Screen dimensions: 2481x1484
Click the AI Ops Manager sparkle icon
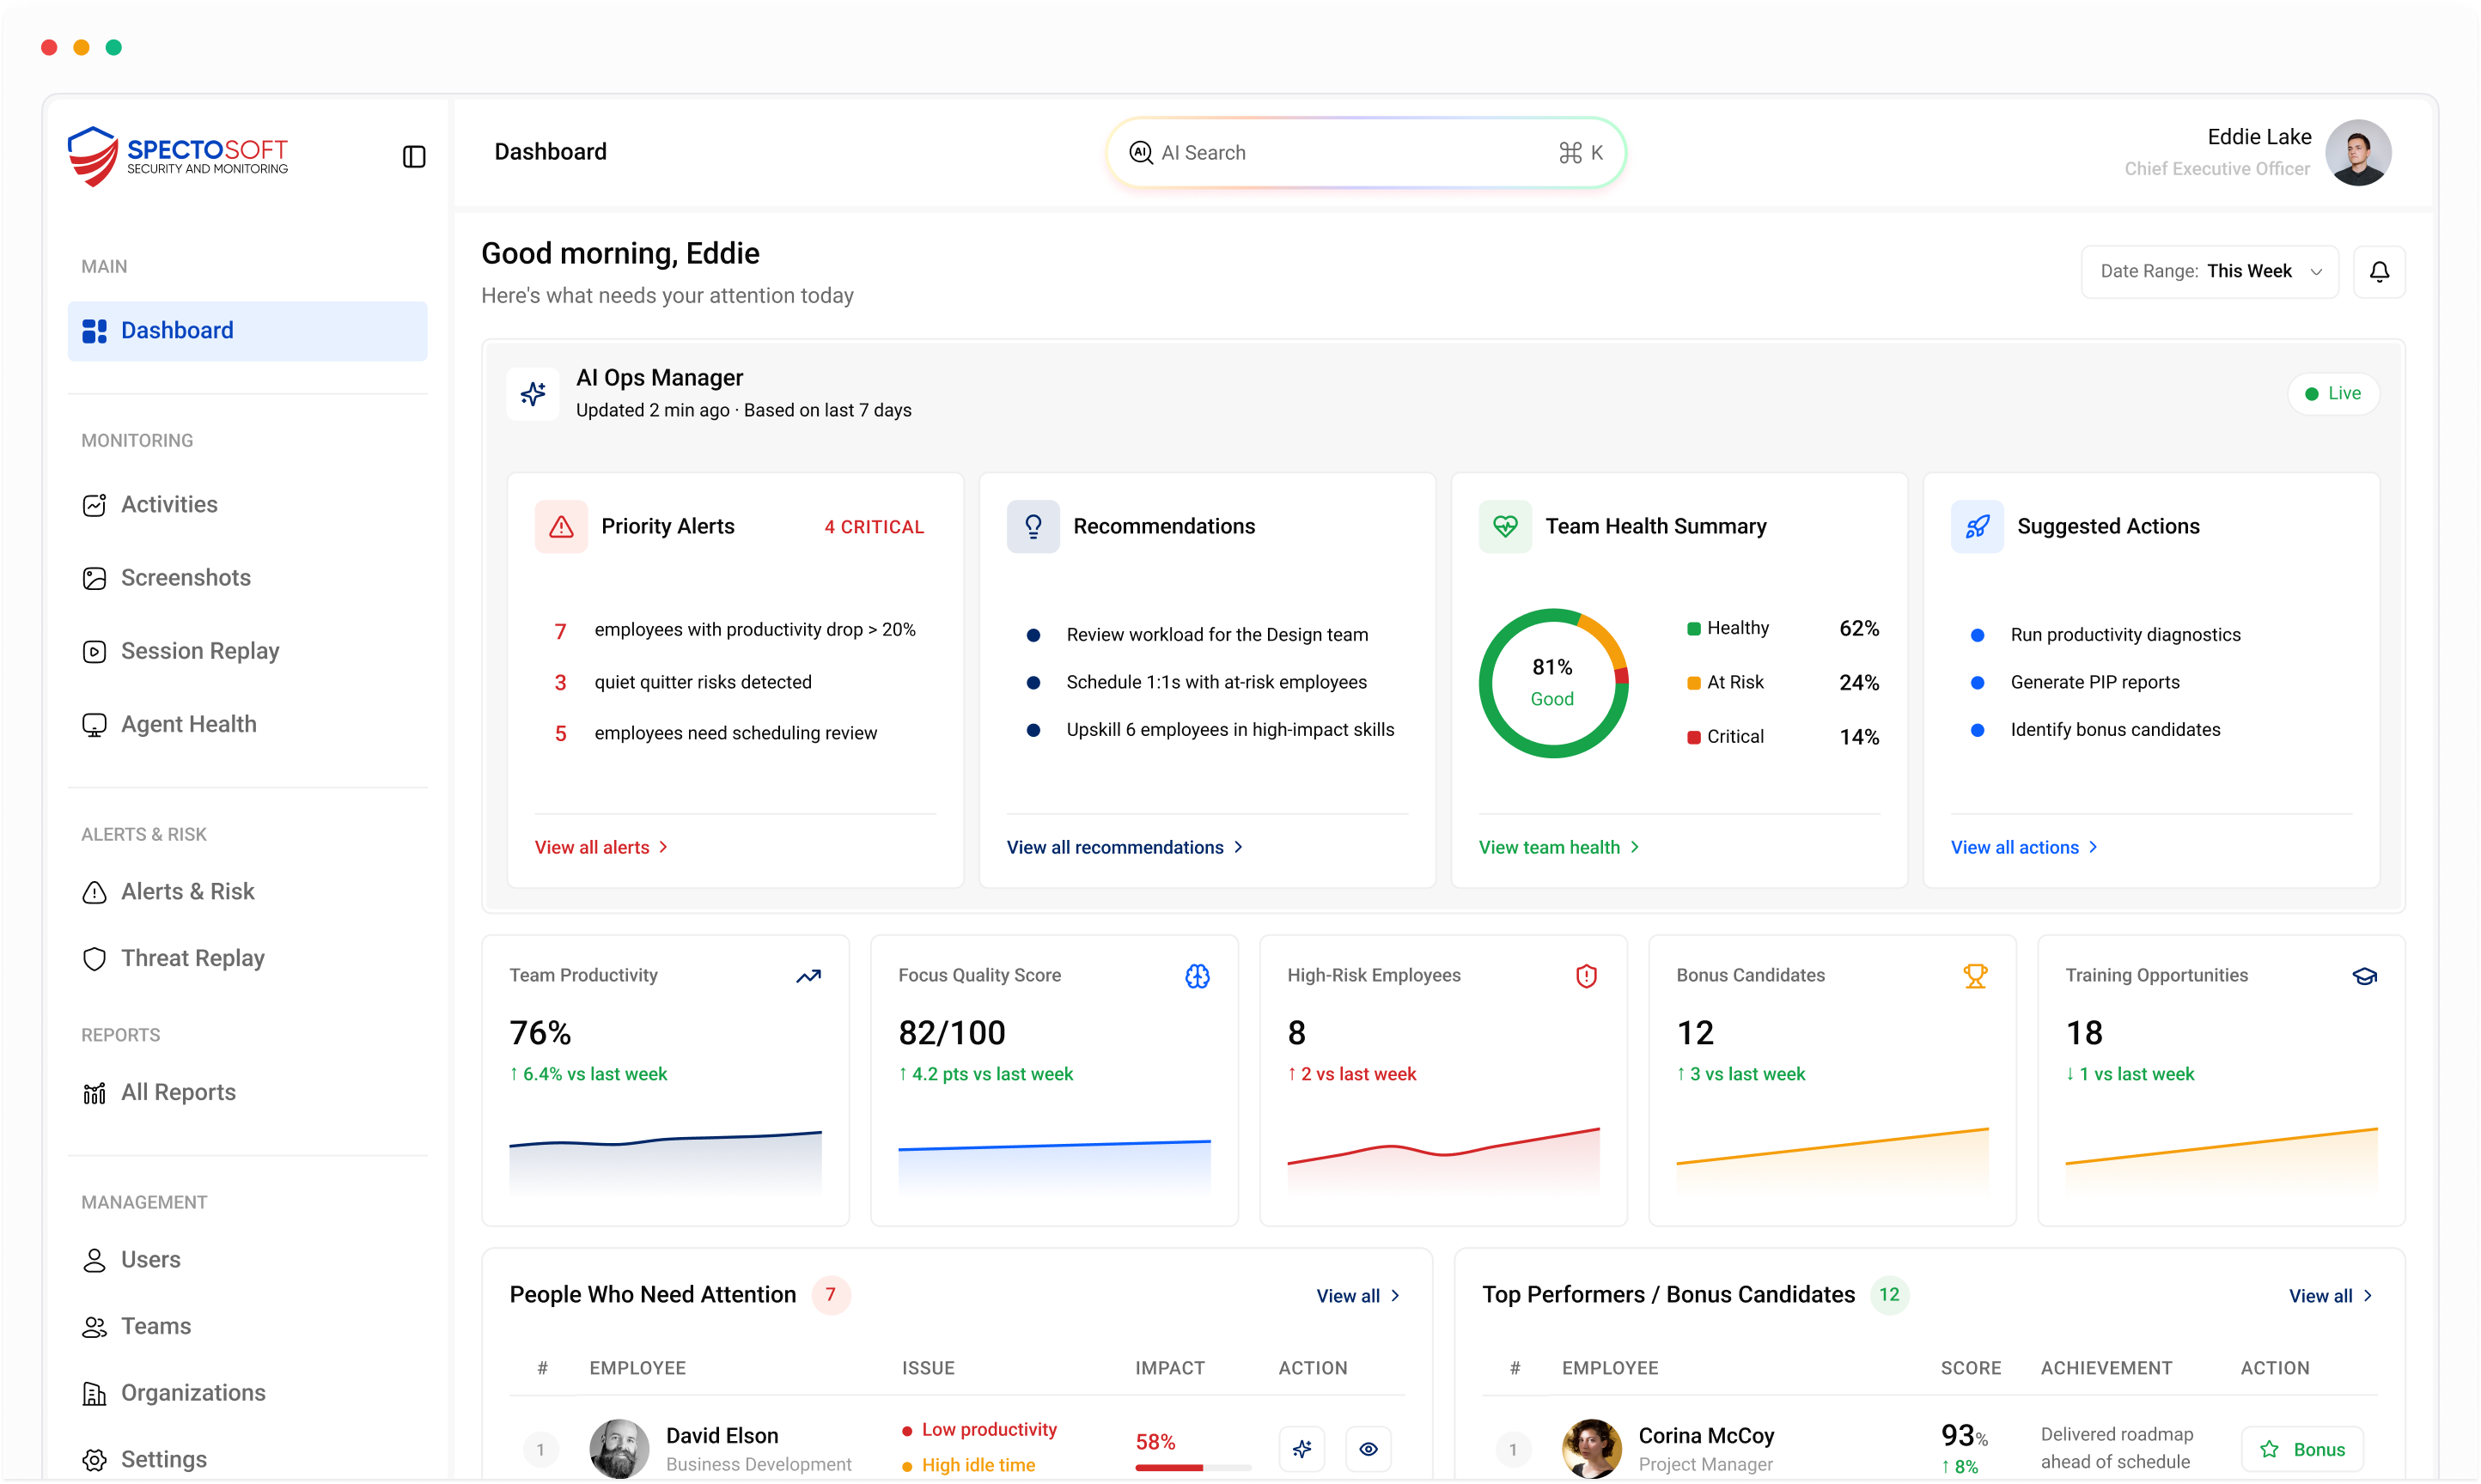533,393
